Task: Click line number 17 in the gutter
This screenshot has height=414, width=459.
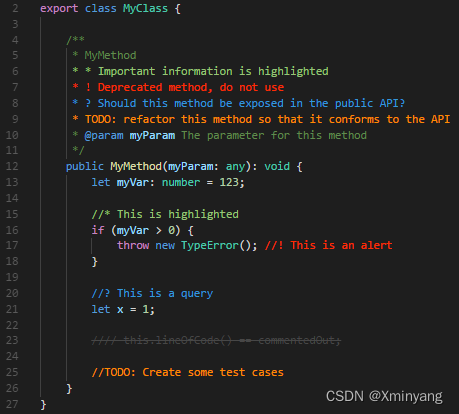Action: (12, 246)
